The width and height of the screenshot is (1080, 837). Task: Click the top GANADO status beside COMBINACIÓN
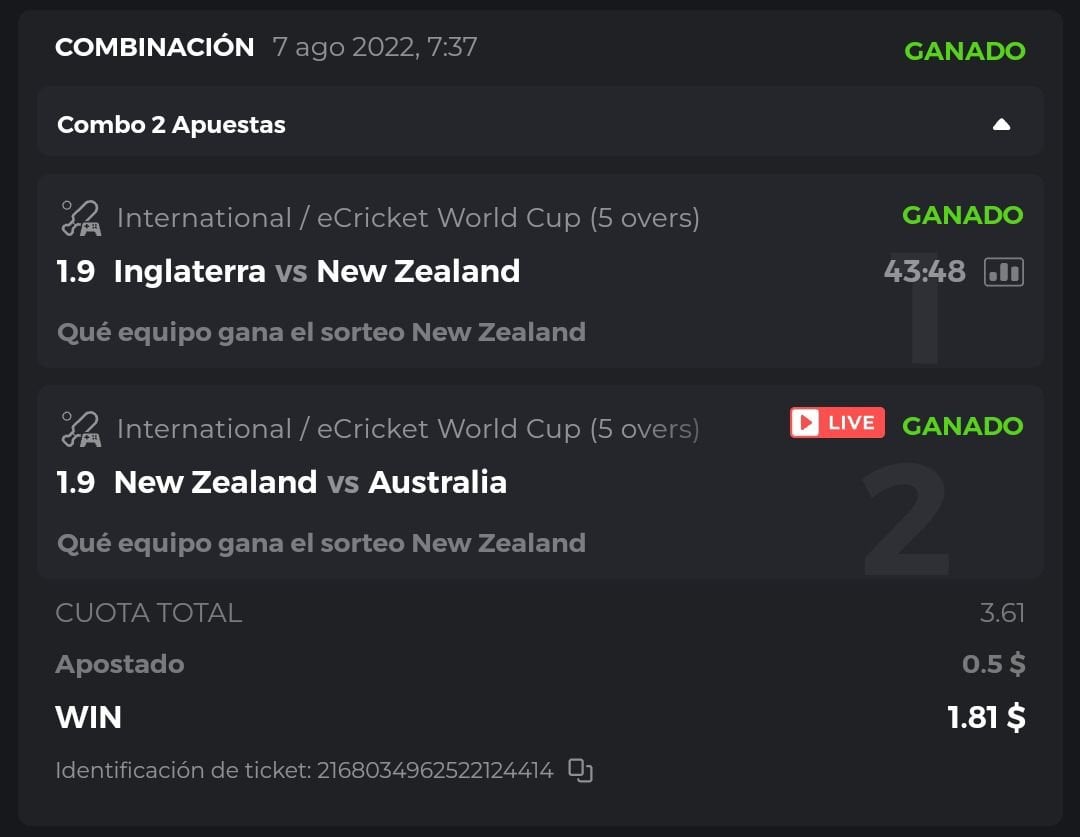click(964, 51)
